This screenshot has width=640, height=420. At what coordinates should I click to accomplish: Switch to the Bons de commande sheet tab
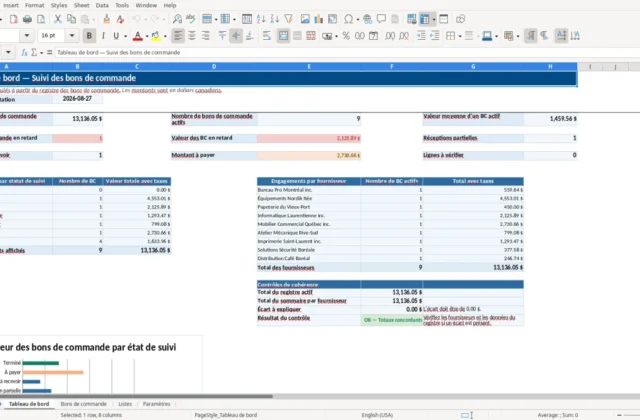point(83,404)
